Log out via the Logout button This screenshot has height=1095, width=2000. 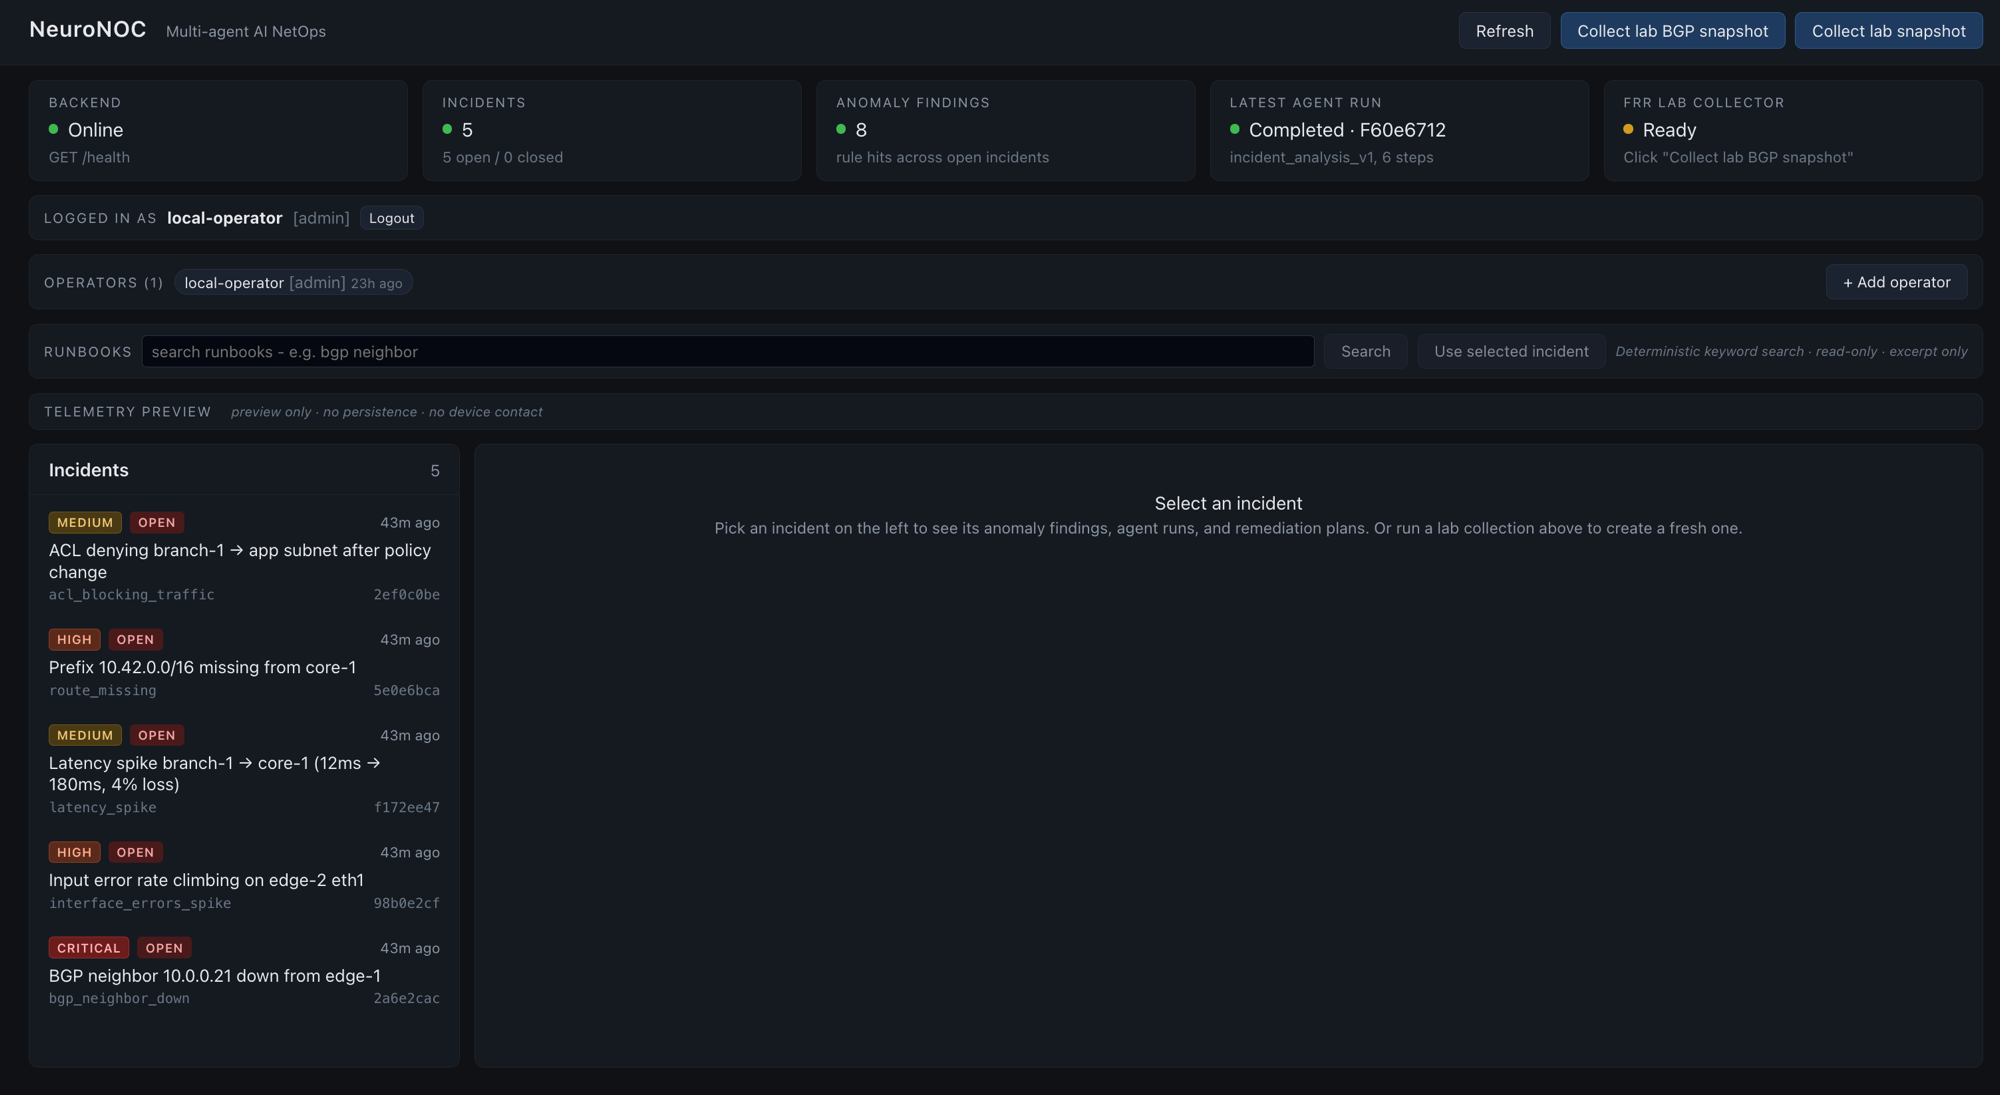click(x=391, y=218)
